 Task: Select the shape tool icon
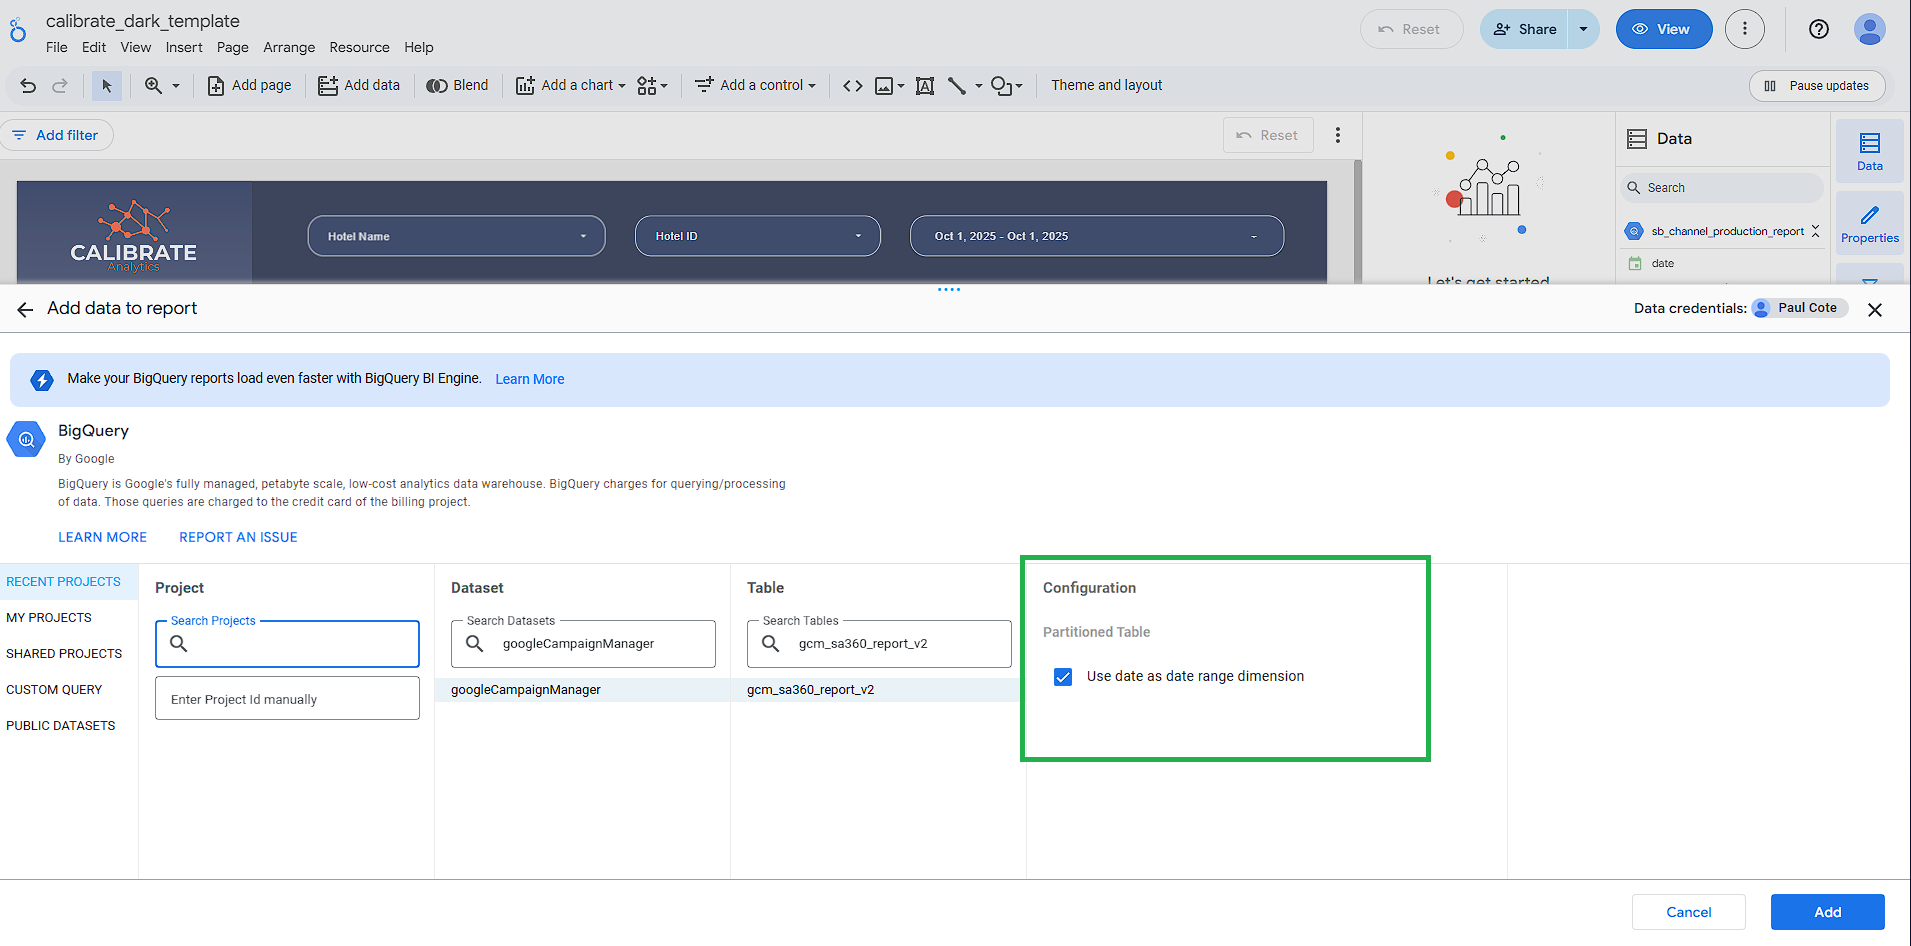1001,86
